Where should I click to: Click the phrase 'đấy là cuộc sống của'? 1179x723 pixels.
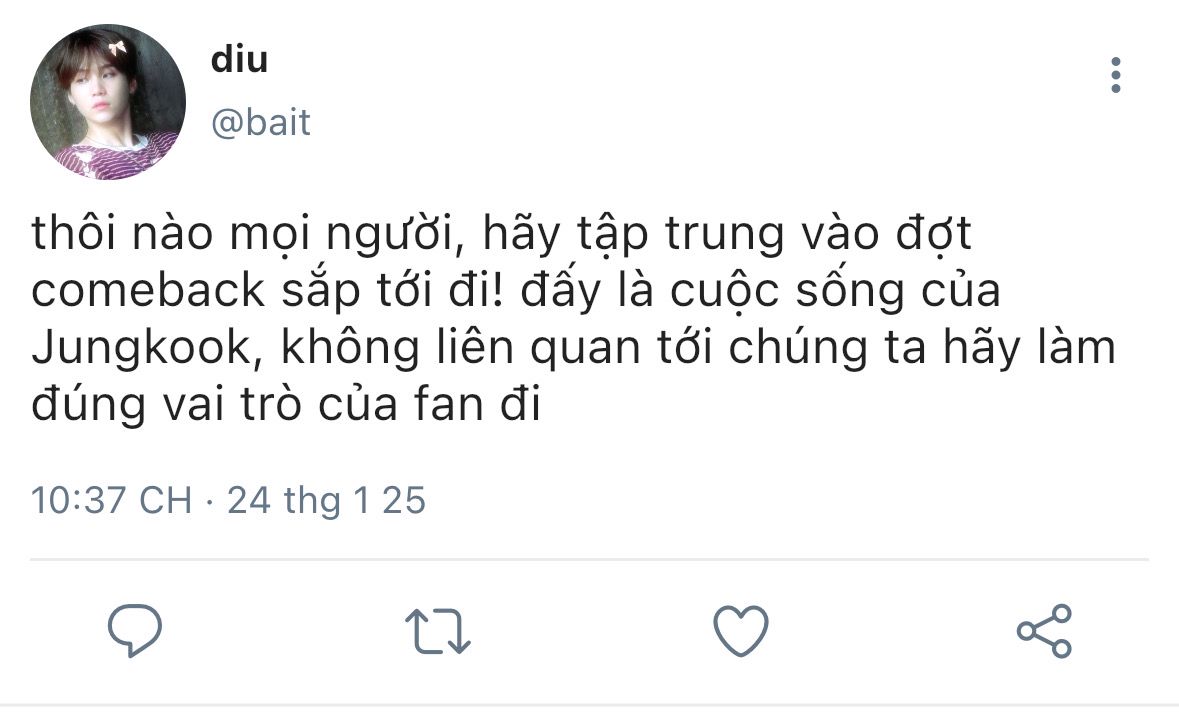(760, 291)
